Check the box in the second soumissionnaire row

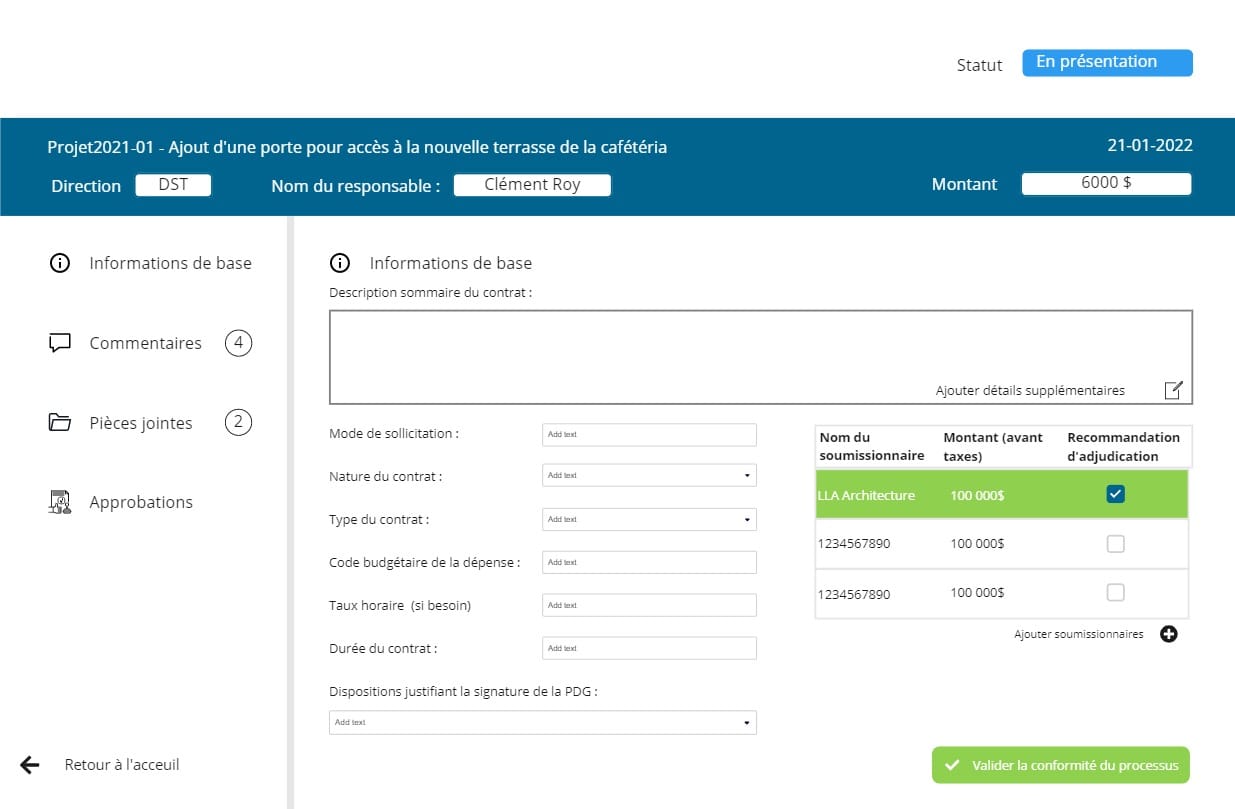point(1116,544)
